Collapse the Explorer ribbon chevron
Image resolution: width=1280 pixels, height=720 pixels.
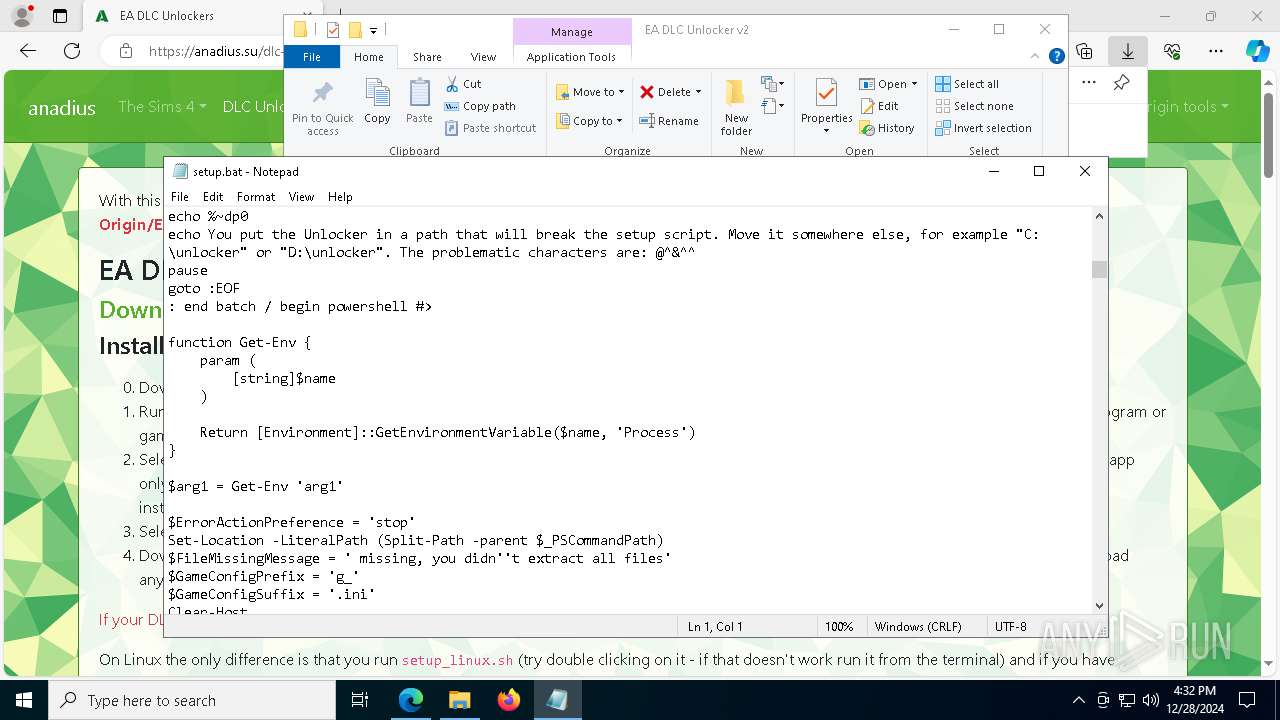pyautogui.click(x=1036, y=57)
